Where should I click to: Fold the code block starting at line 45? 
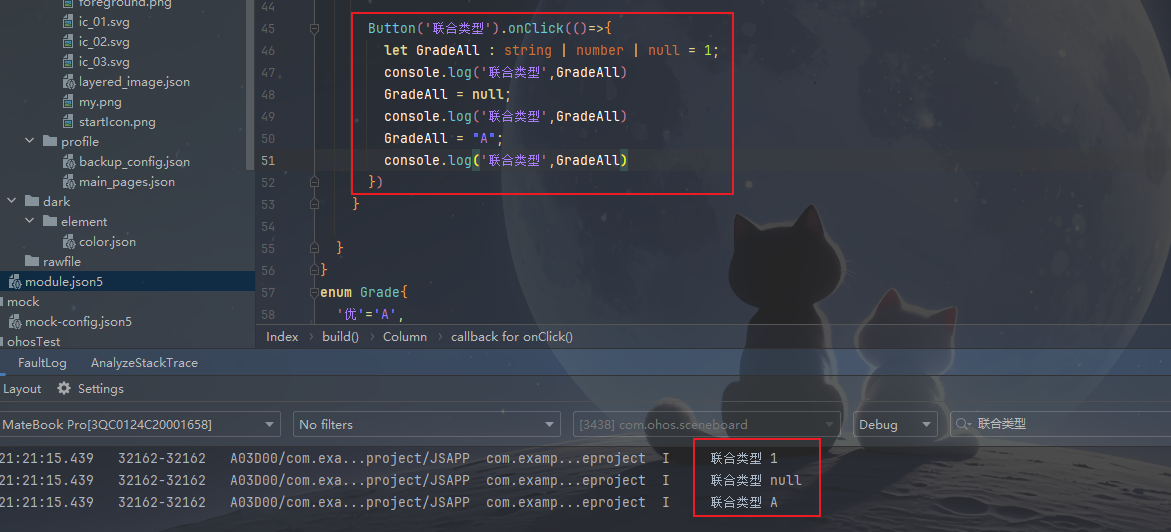314,28
